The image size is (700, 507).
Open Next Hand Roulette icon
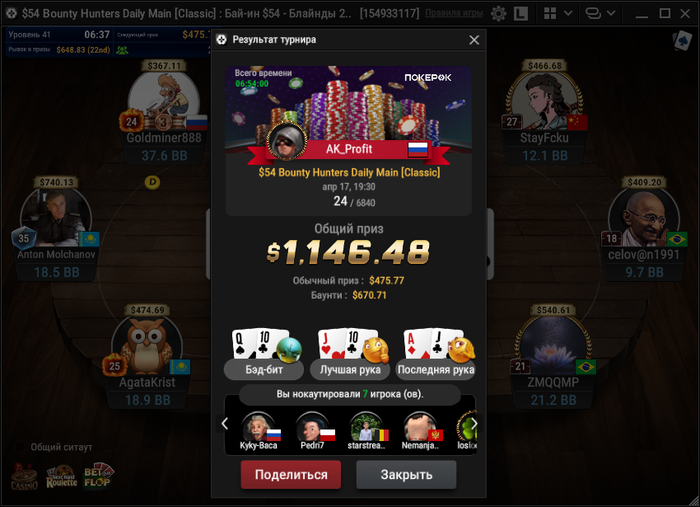coord(62,477)
